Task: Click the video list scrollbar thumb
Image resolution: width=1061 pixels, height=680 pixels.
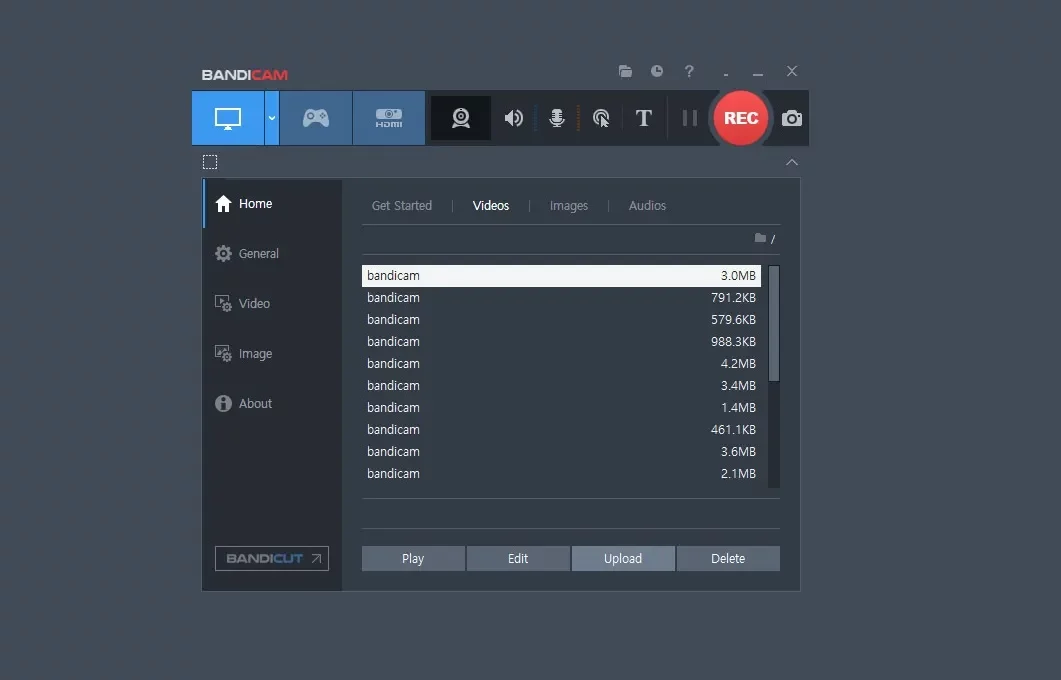Action: [x=774, y=323]
